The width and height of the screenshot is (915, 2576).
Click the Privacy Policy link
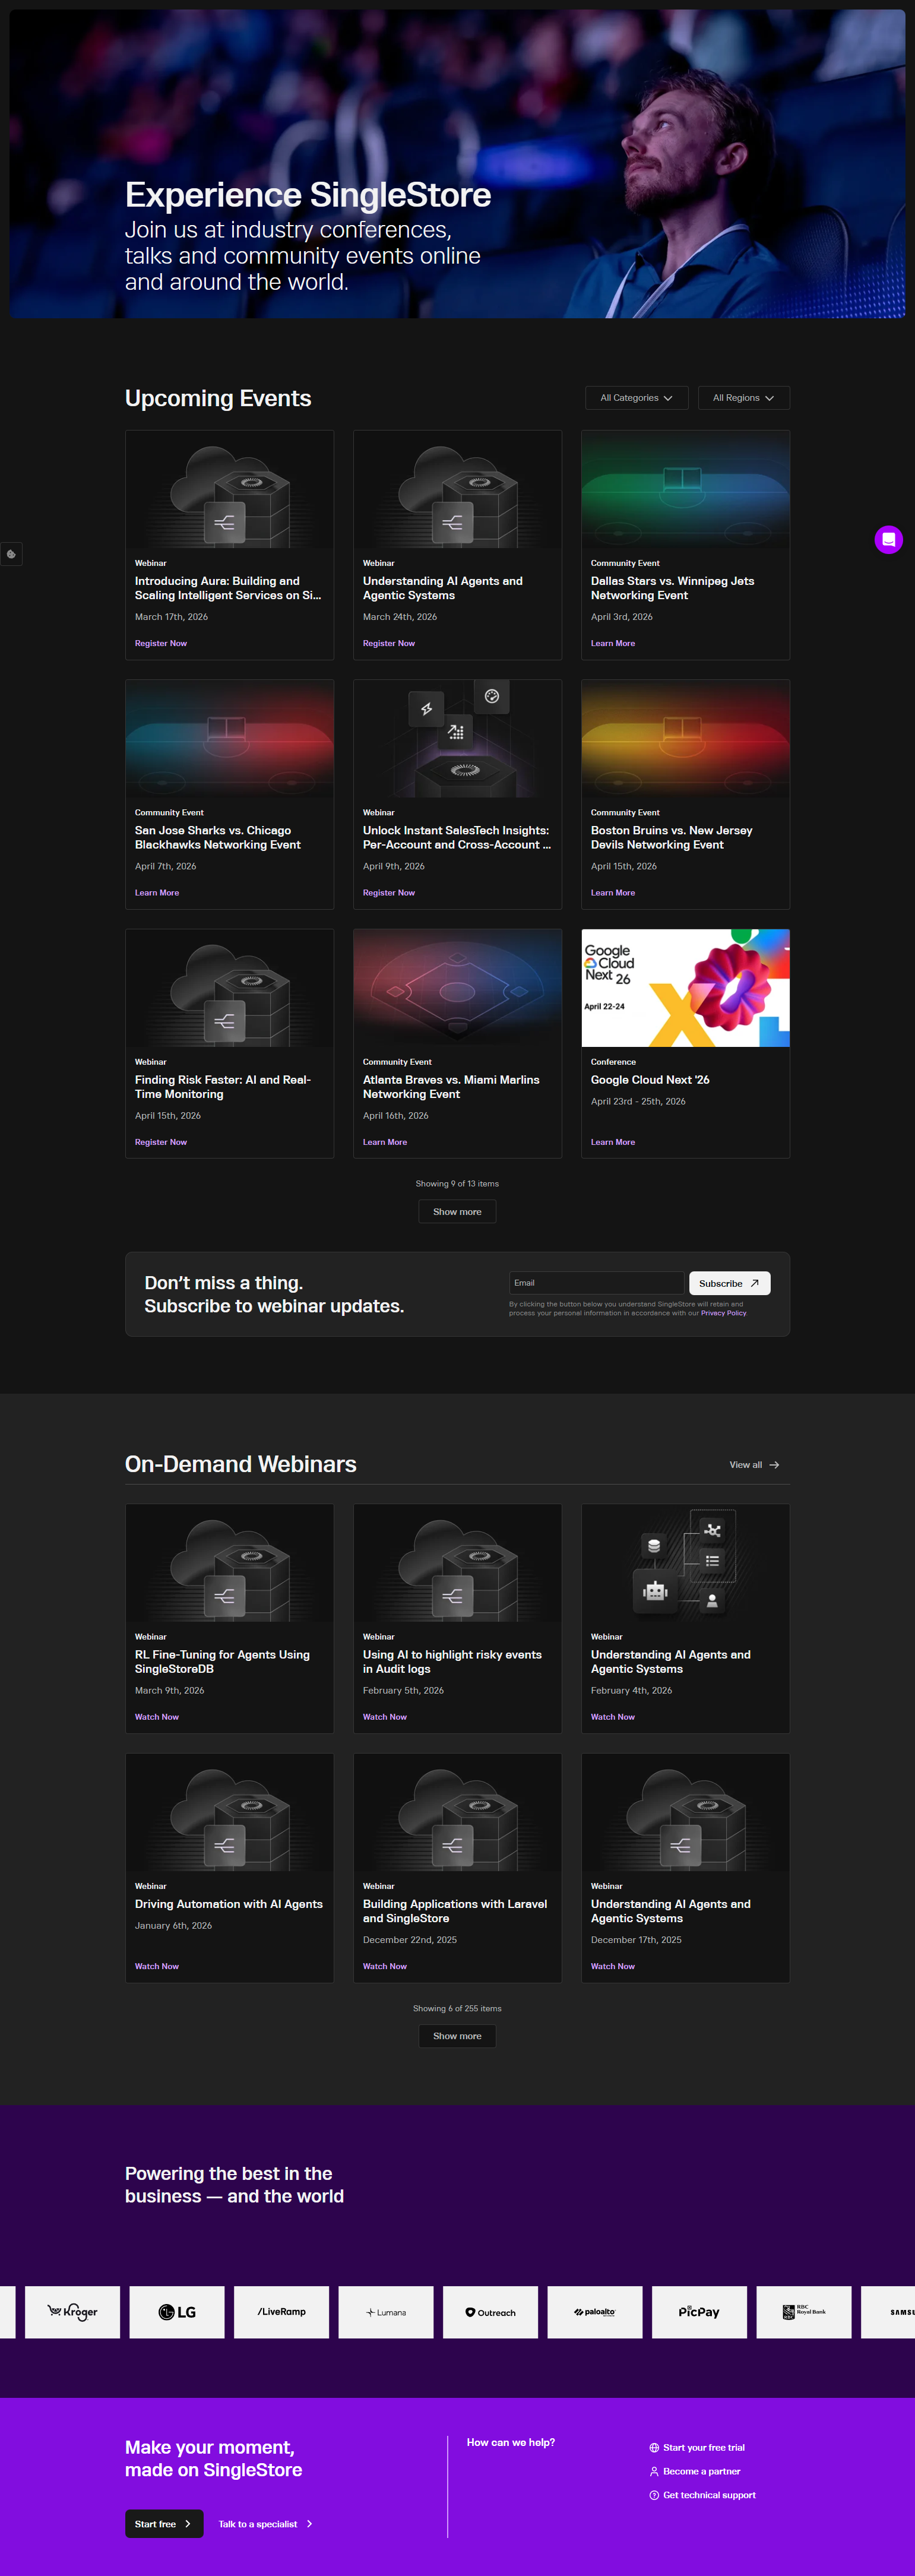723,1313
